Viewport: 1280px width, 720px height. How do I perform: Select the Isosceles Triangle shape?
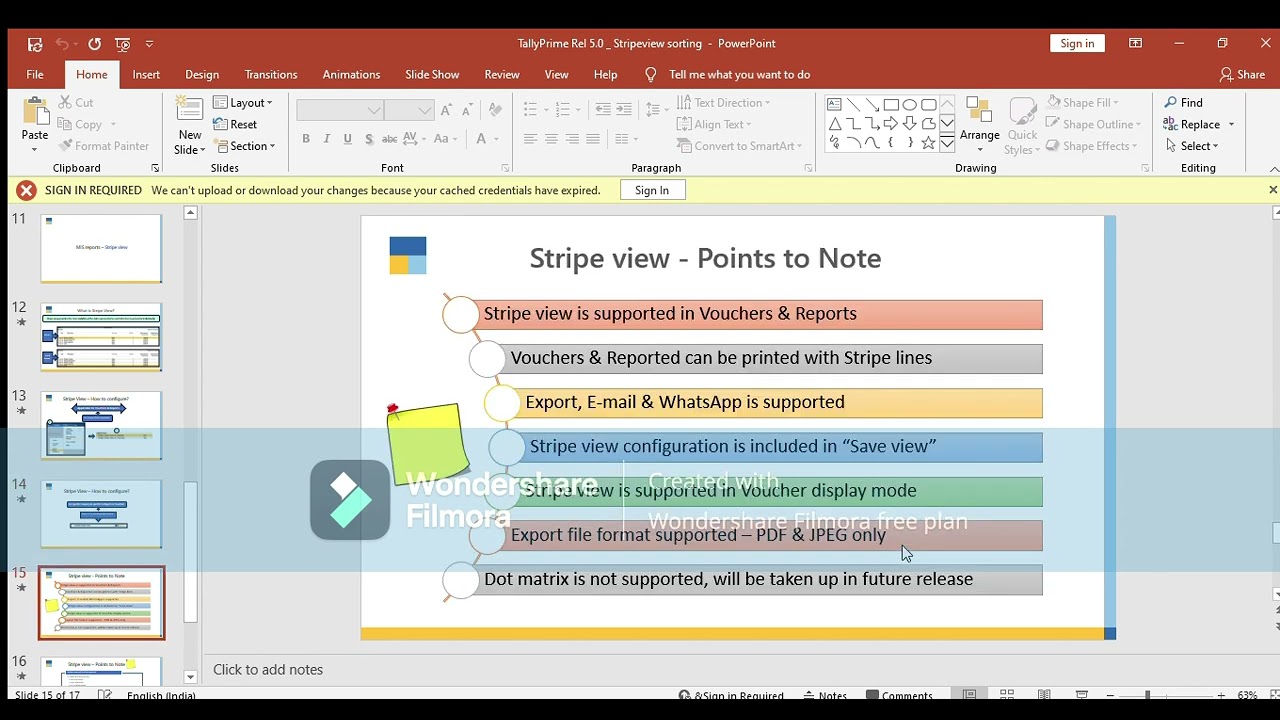(834, 124)
